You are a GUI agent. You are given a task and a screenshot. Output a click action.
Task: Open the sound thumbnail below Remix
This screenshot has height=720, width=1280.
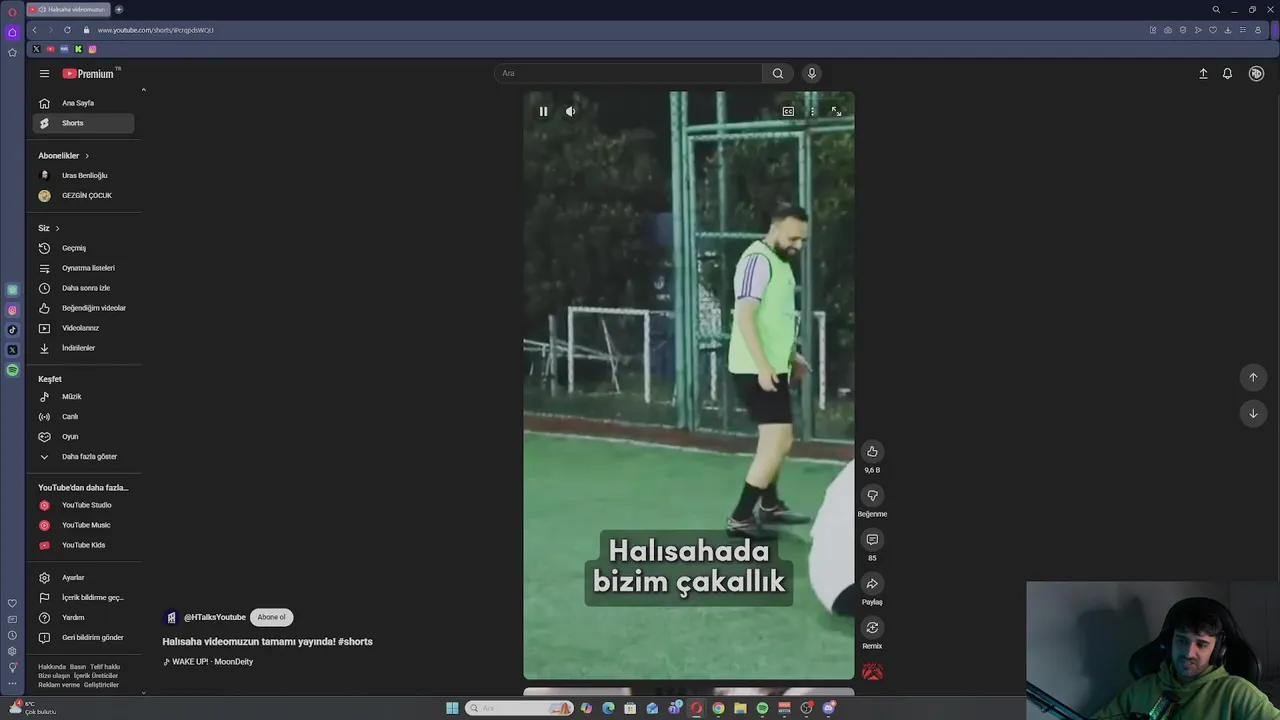point(872,671)
